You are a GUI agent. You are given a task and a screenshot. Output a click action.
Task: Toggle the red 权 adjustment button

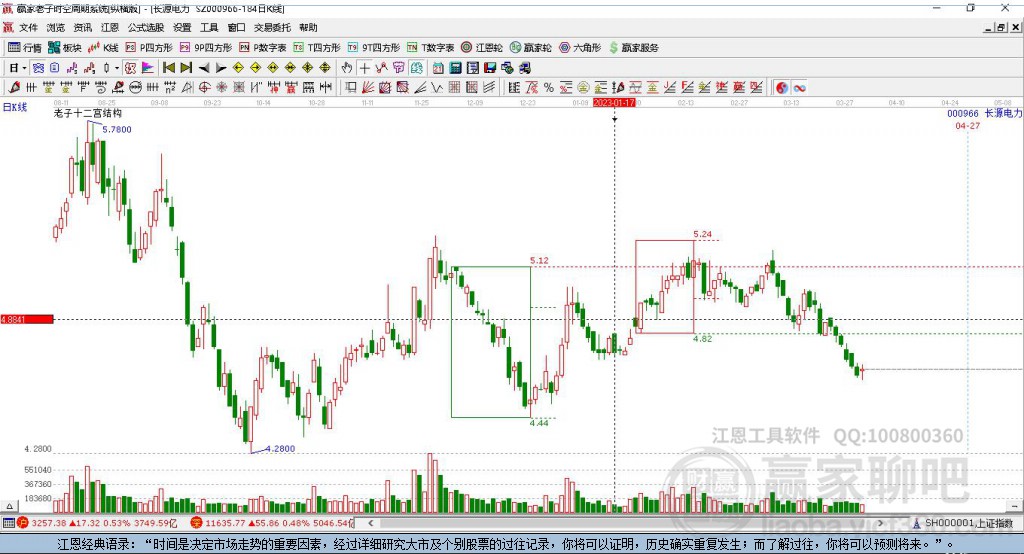(x=130, y=68)
